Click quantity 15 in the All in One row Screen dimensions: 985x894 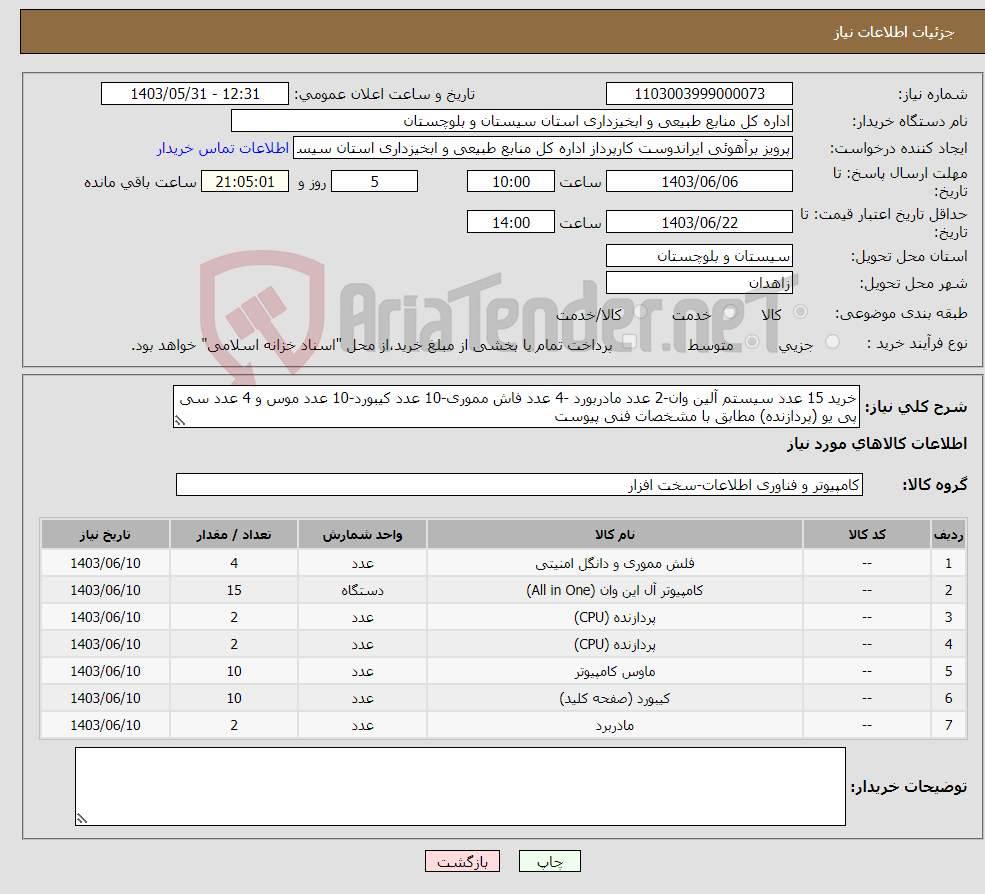[x=234, y=591]
